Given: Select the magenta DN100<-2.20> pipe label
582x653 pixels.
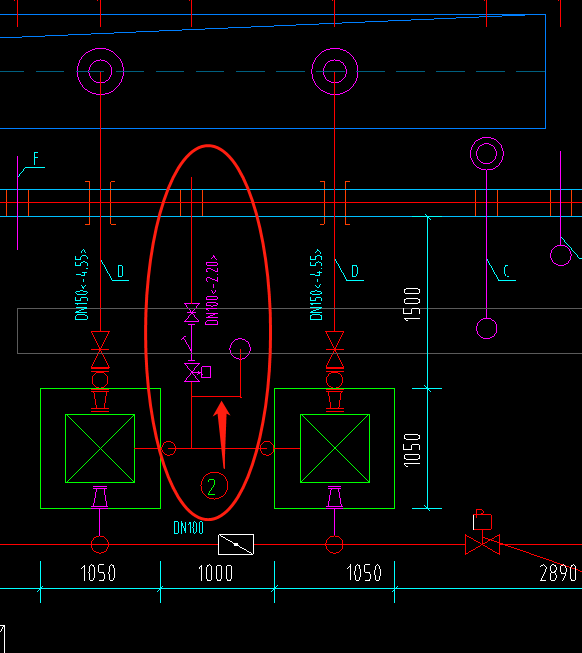Looking at the screenshot, I should (x=212, y=290).
